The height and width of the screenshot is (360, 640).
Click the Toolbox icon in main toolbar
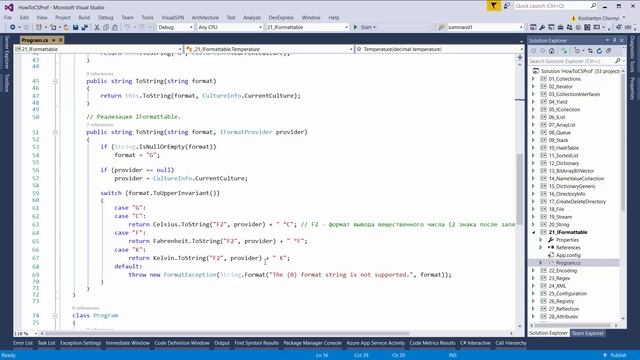[x=560, y=27]
